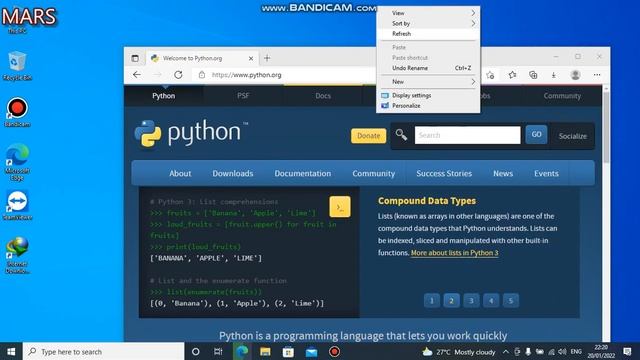Switch to the PSF top tab
Screen dimensions: 640x360
[243, 96]
